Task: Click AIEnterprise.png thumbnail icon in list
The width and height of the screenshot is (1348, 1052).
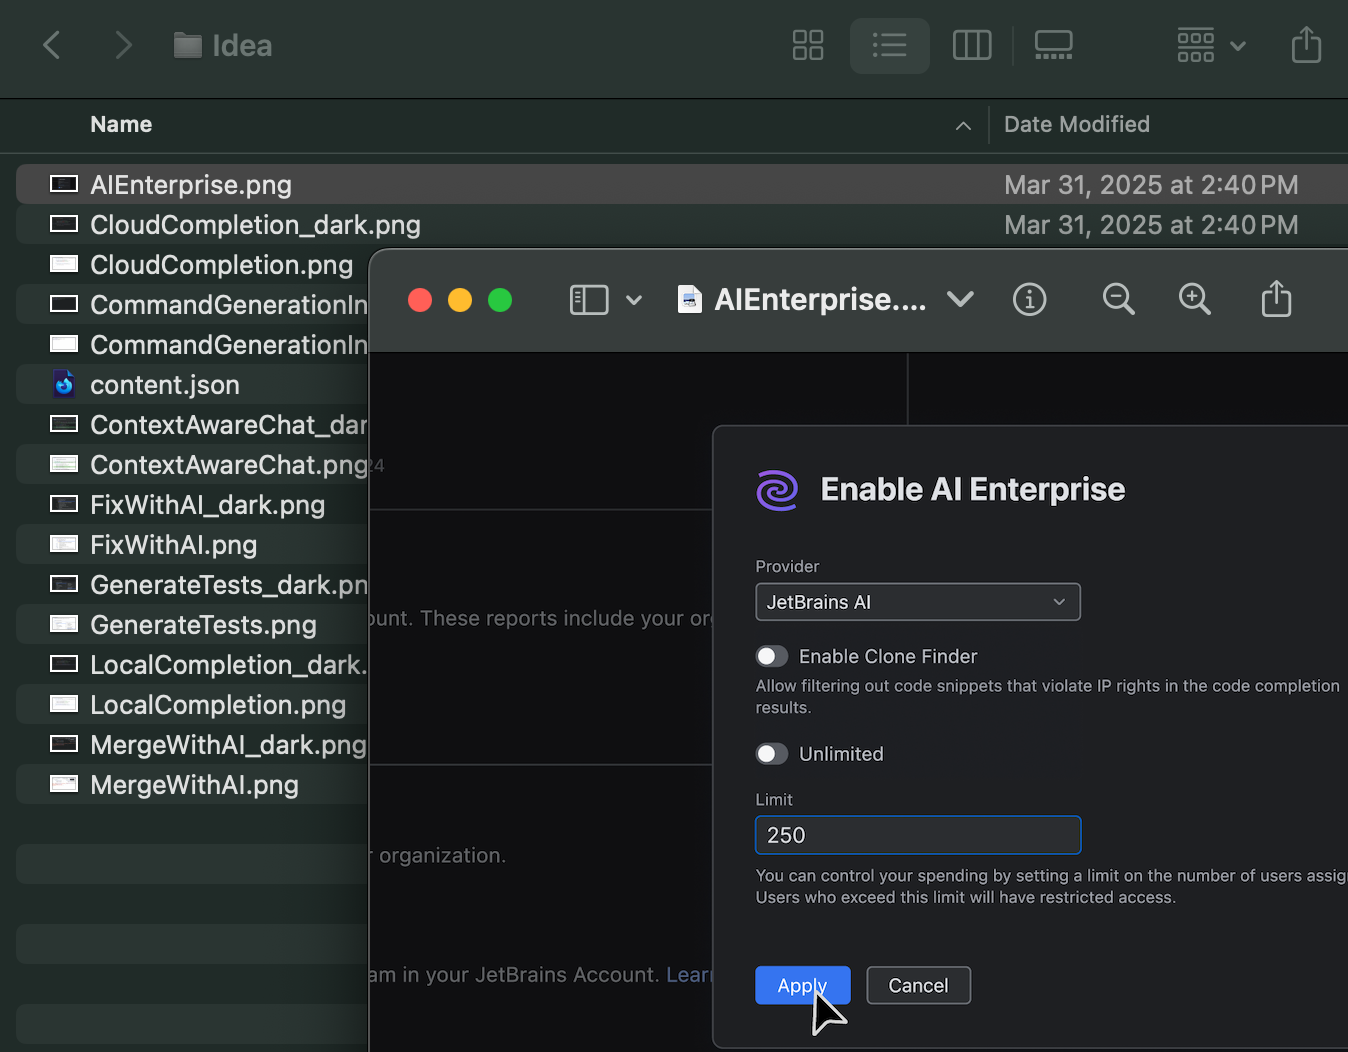Action: point(64,184)
